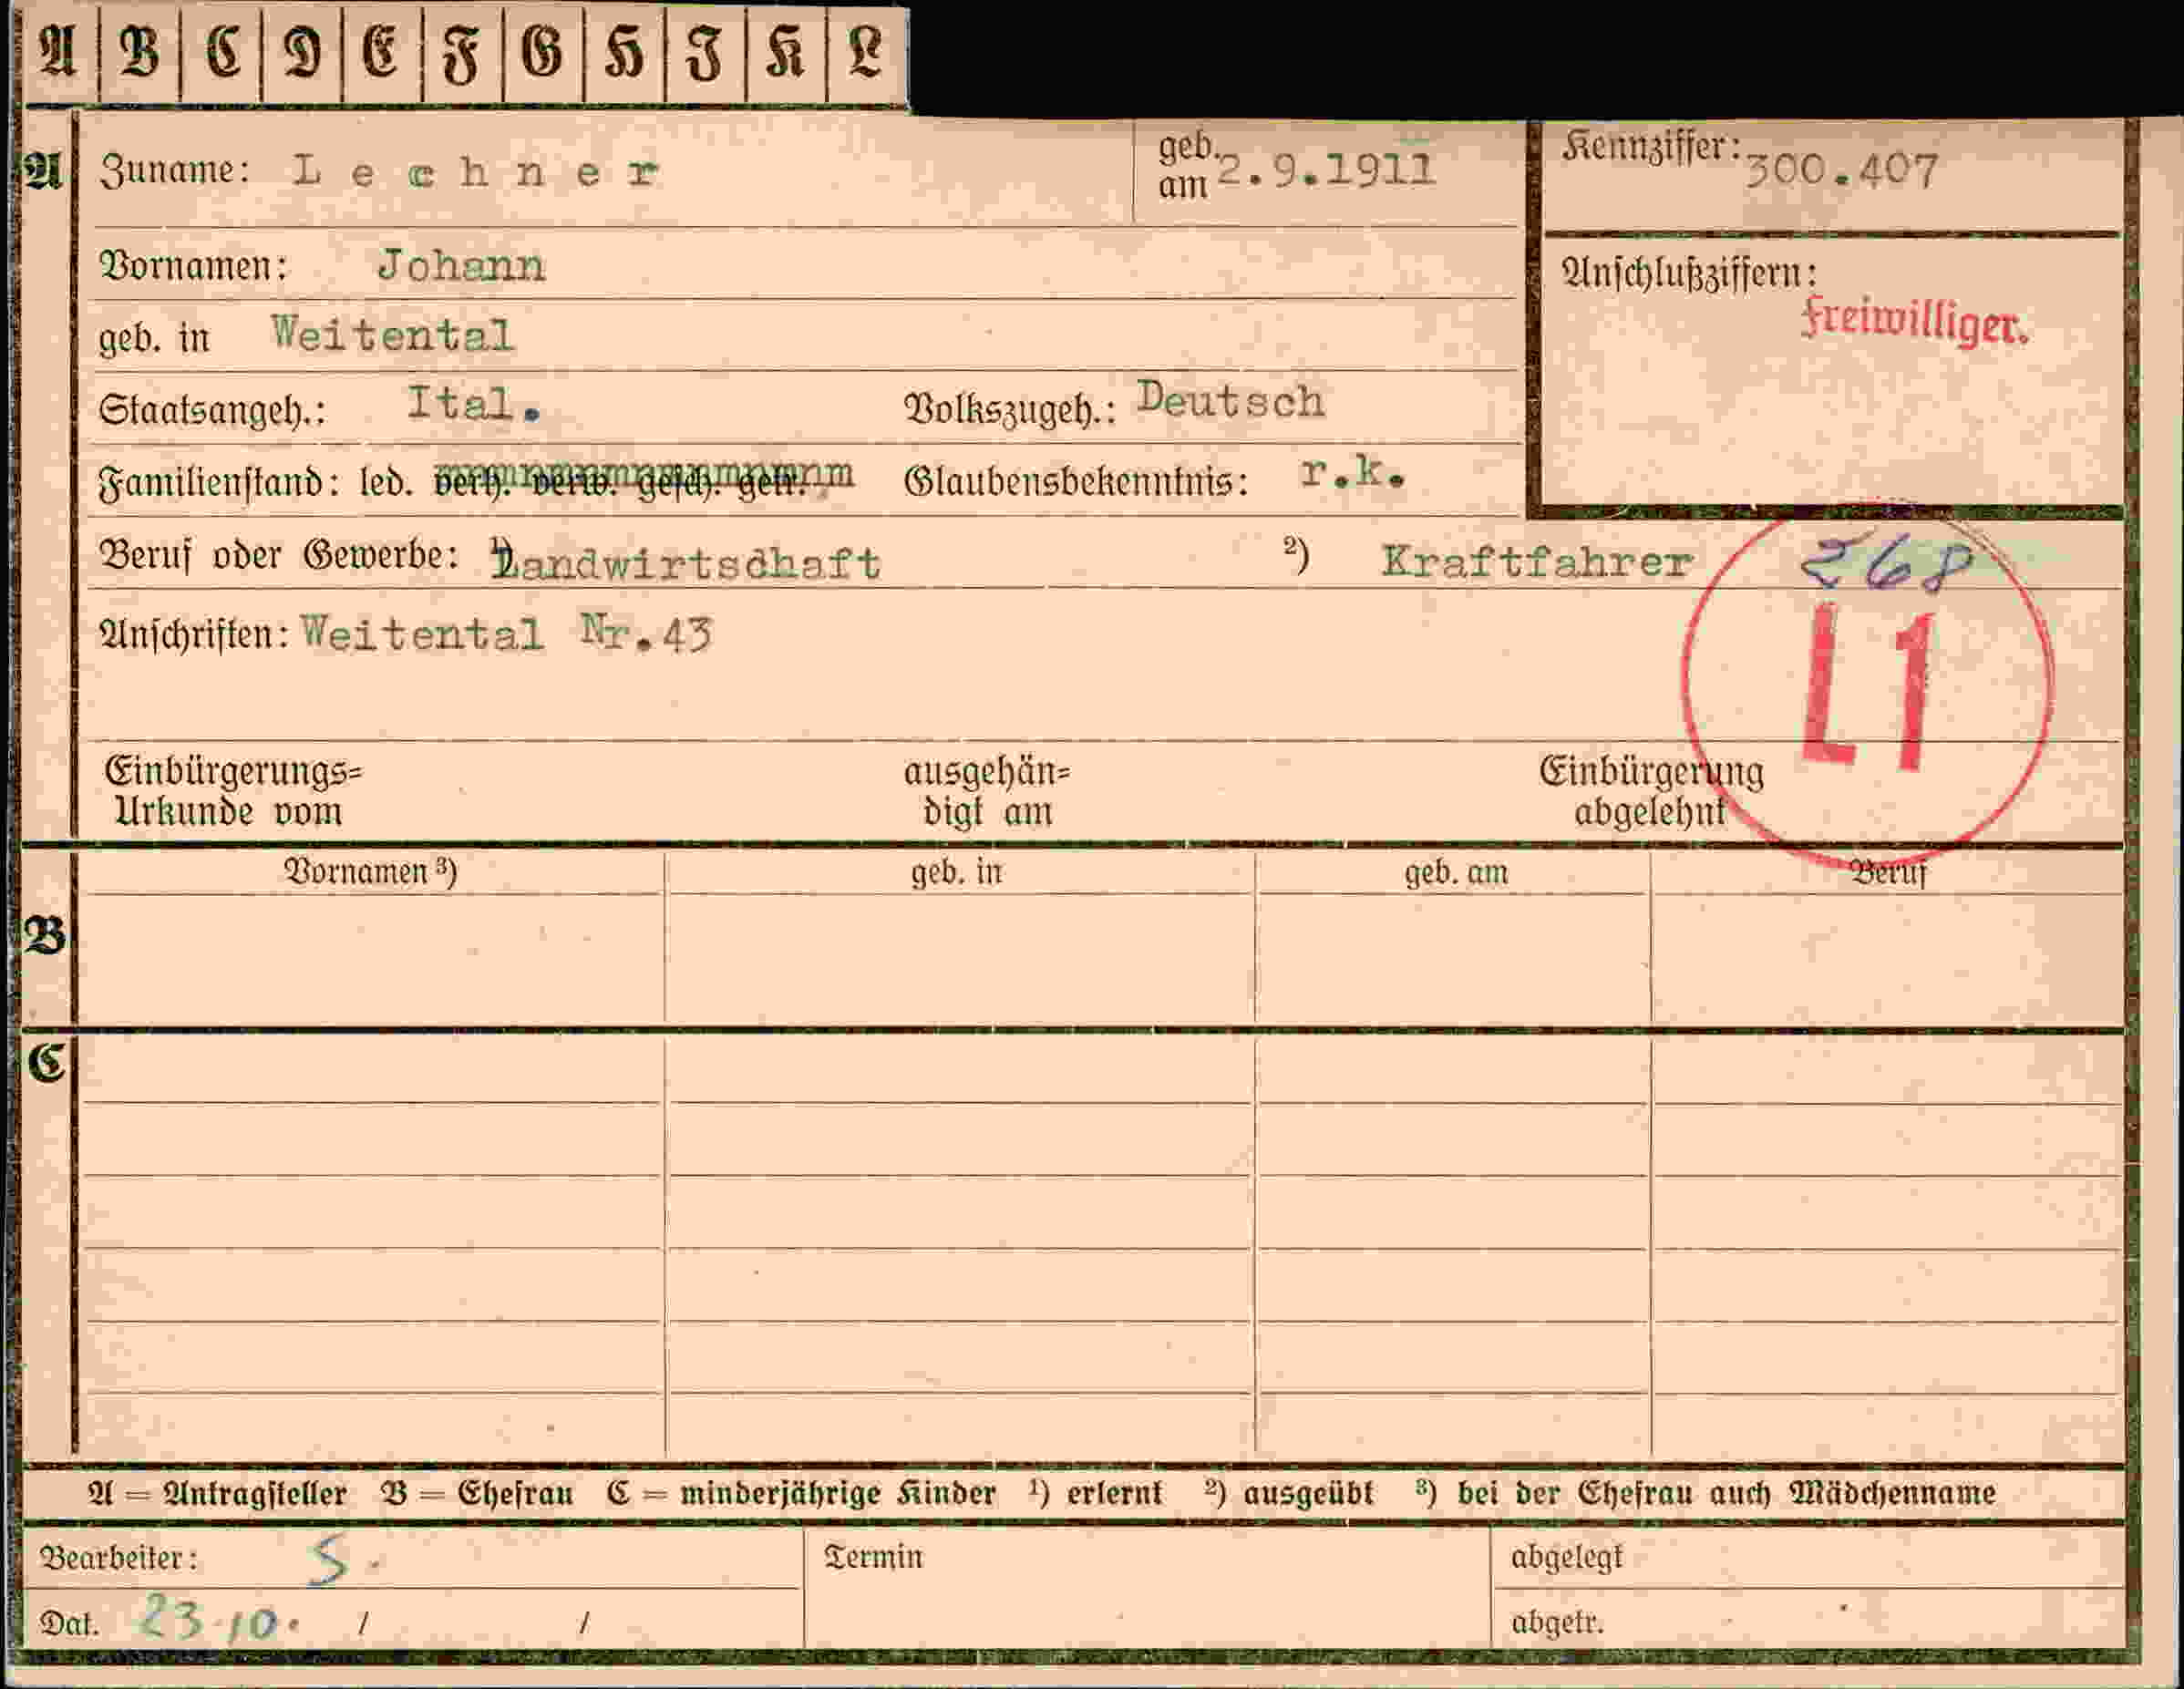The height and width of the screenshot is (1689, 2184).
Task: Click the citizenship value Ital.
Action: pyautogui.click(x=474, y=404)
